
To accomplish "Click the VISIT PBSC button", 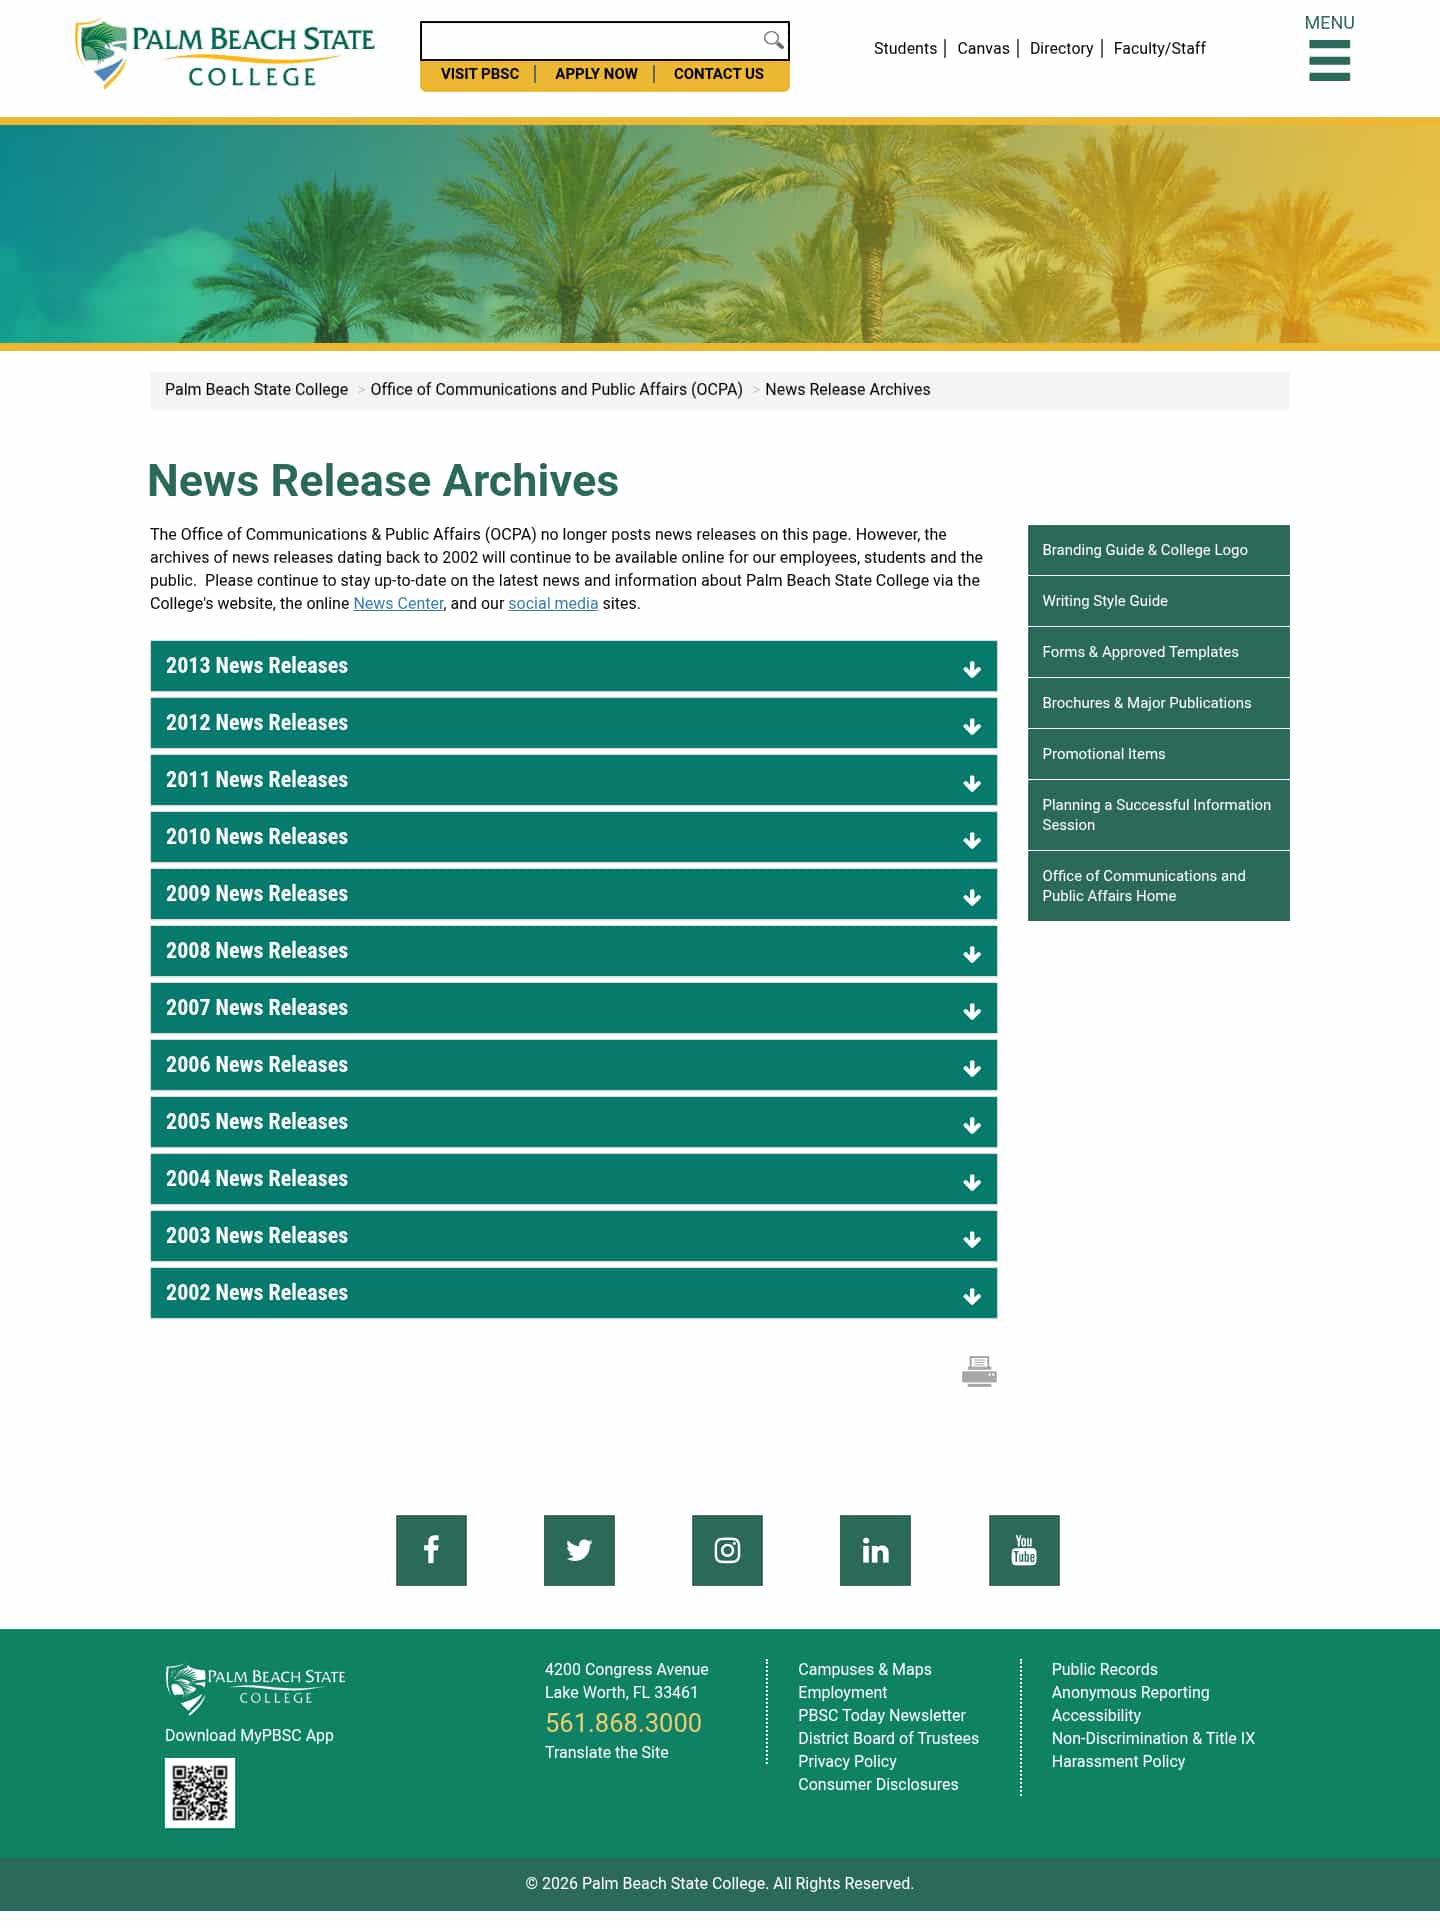I will [x=480, y=74].
